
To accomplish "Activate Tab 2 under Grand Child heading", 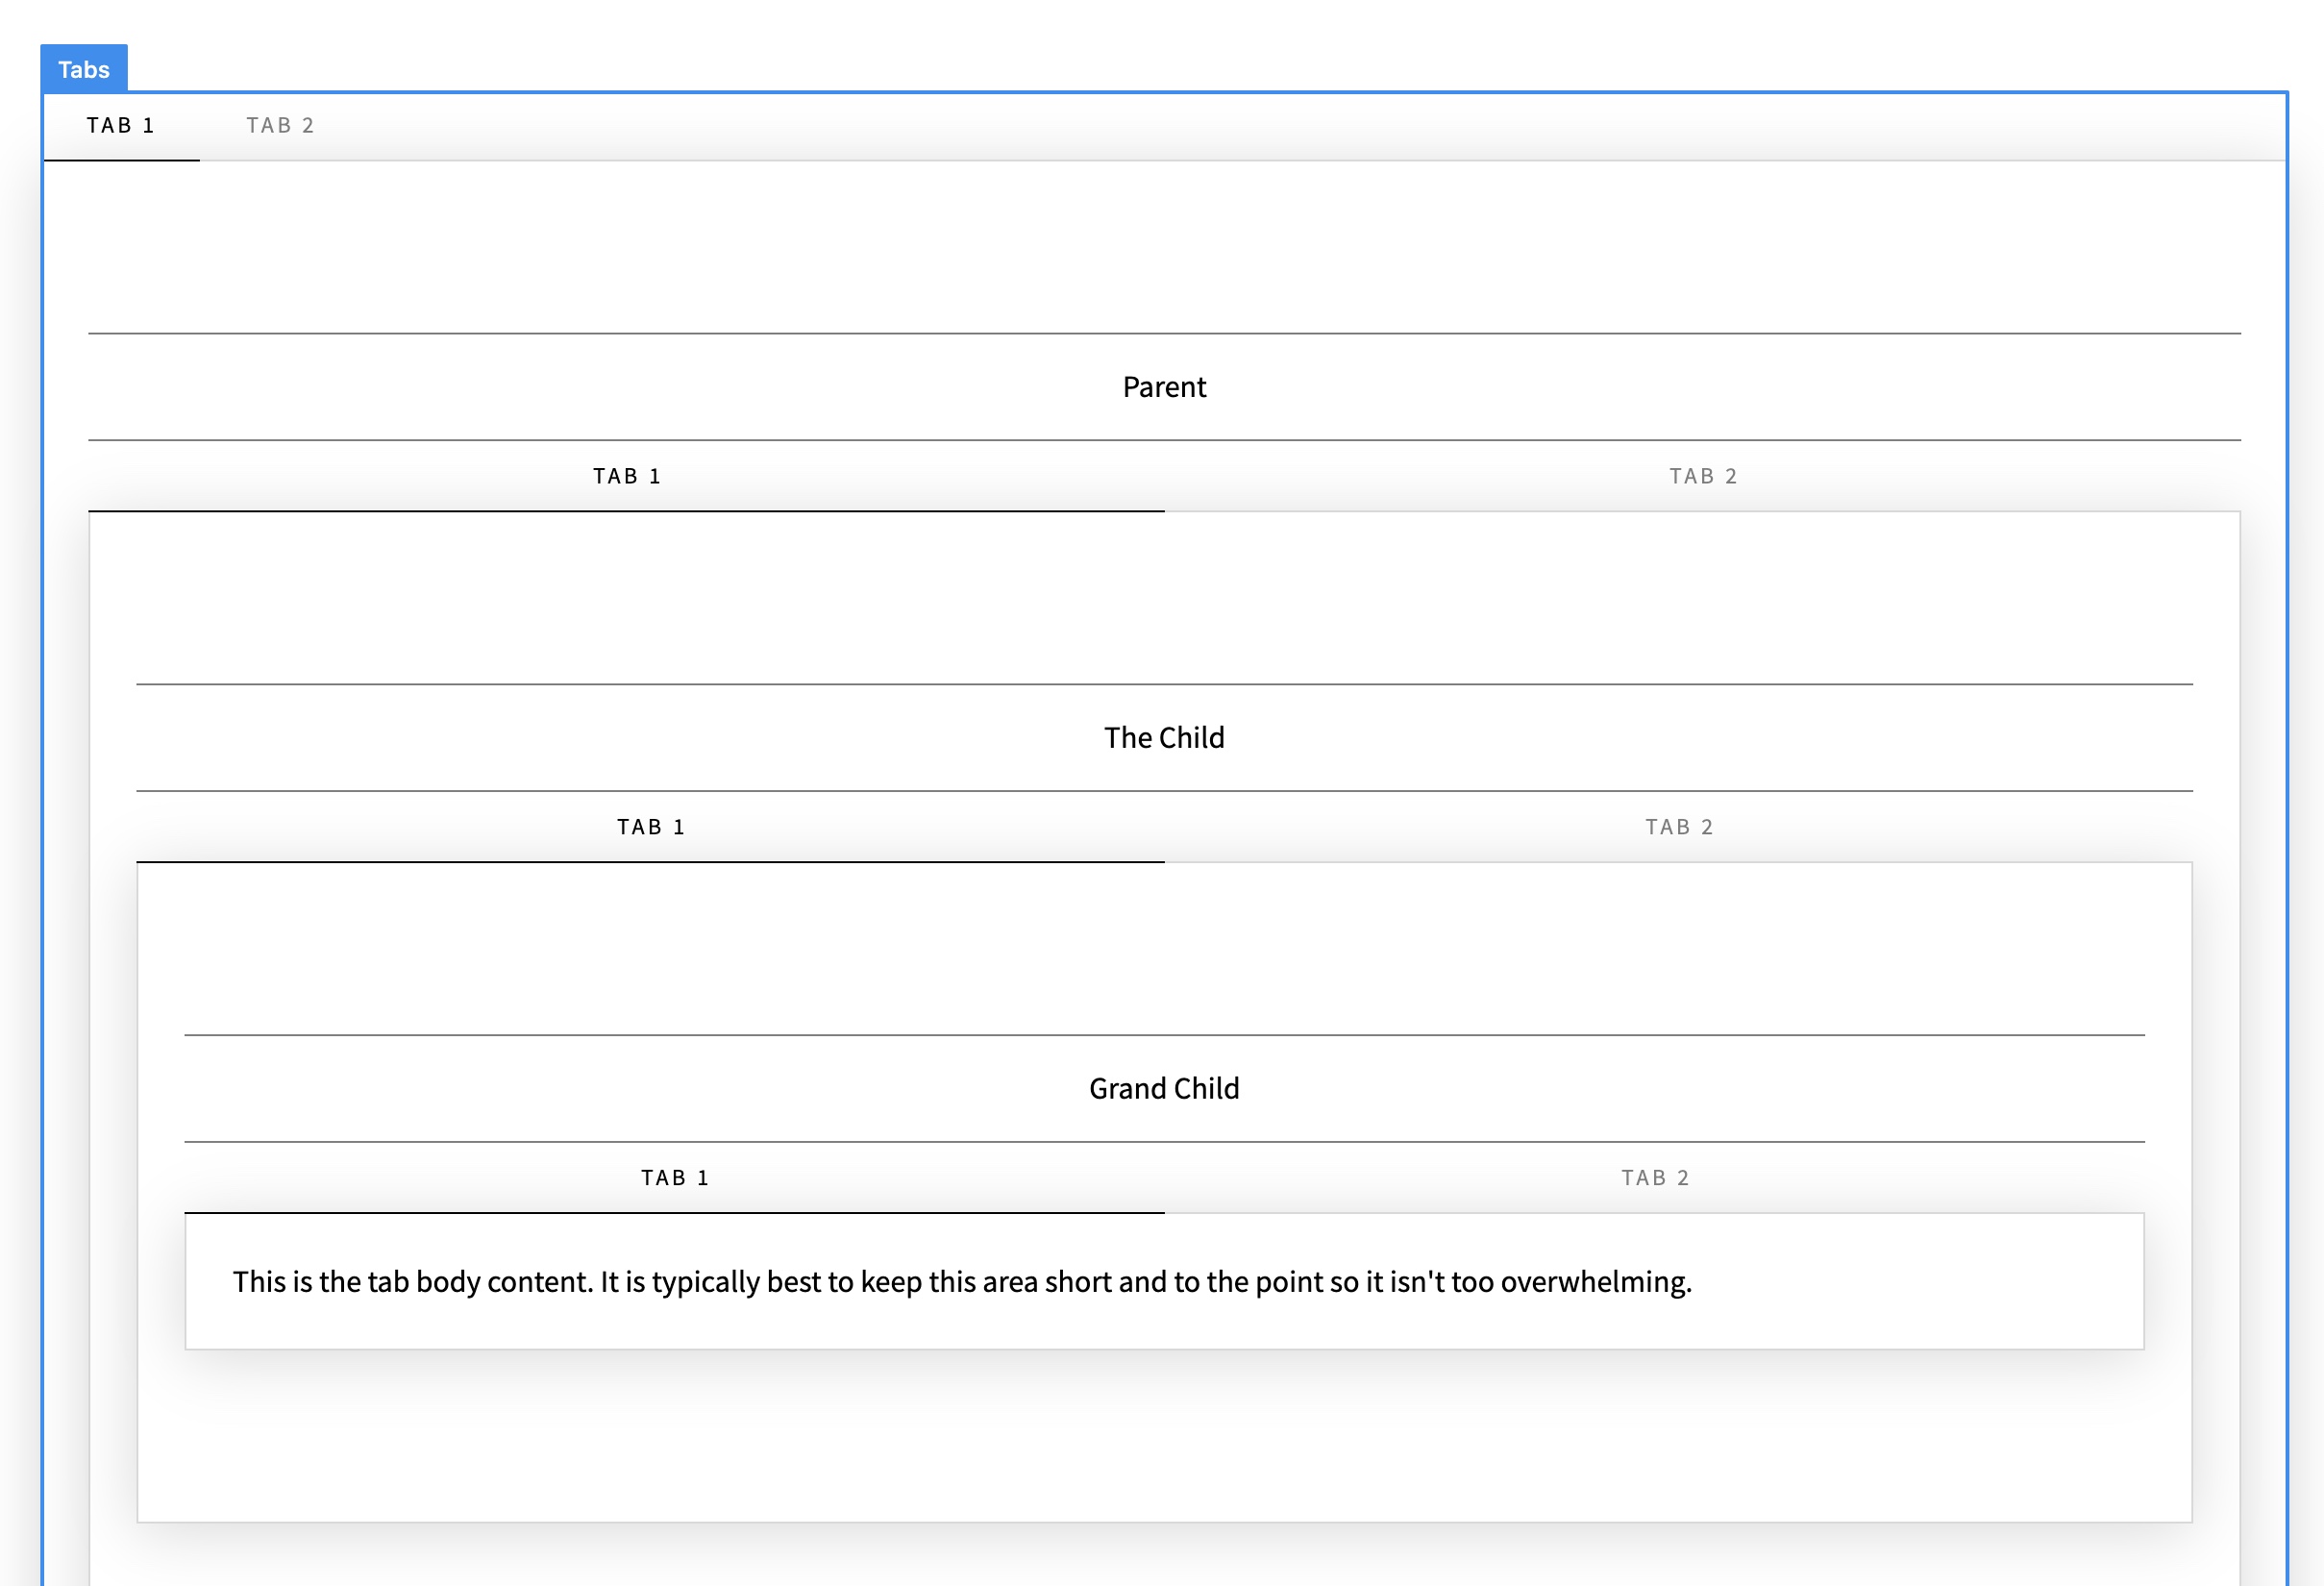I will click(x=1655, y=1178).
